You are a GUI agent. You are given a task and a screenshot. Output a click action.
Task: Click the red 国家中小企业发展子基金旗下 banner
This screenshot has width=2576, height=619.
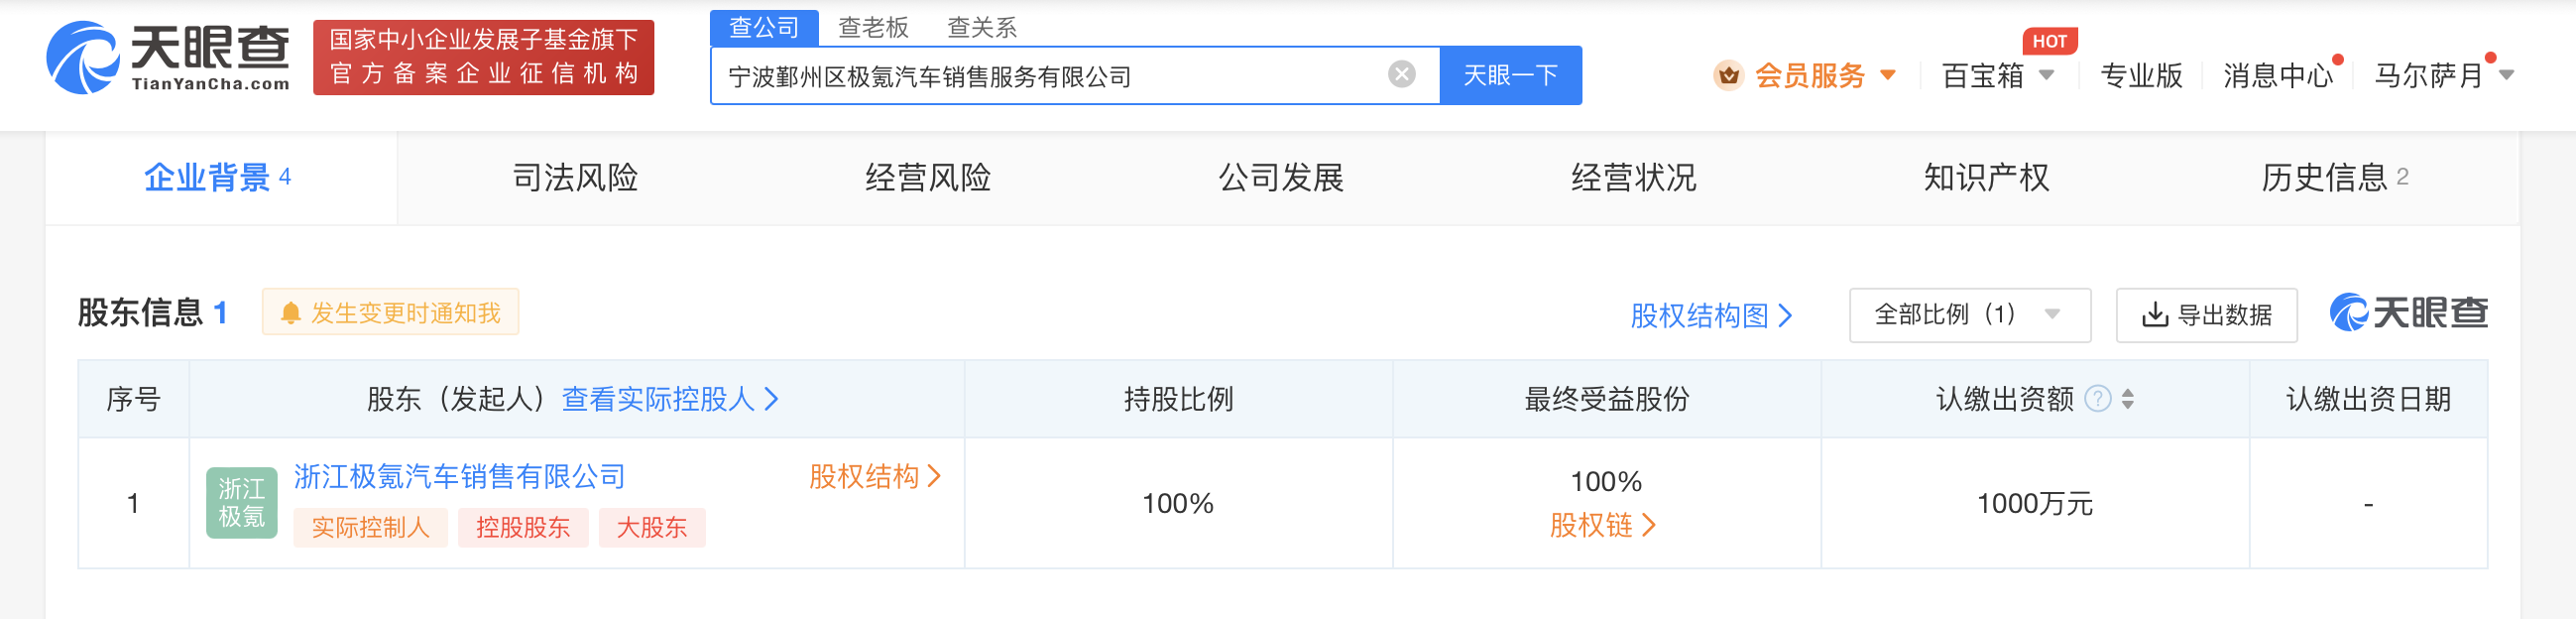[483, 58]
